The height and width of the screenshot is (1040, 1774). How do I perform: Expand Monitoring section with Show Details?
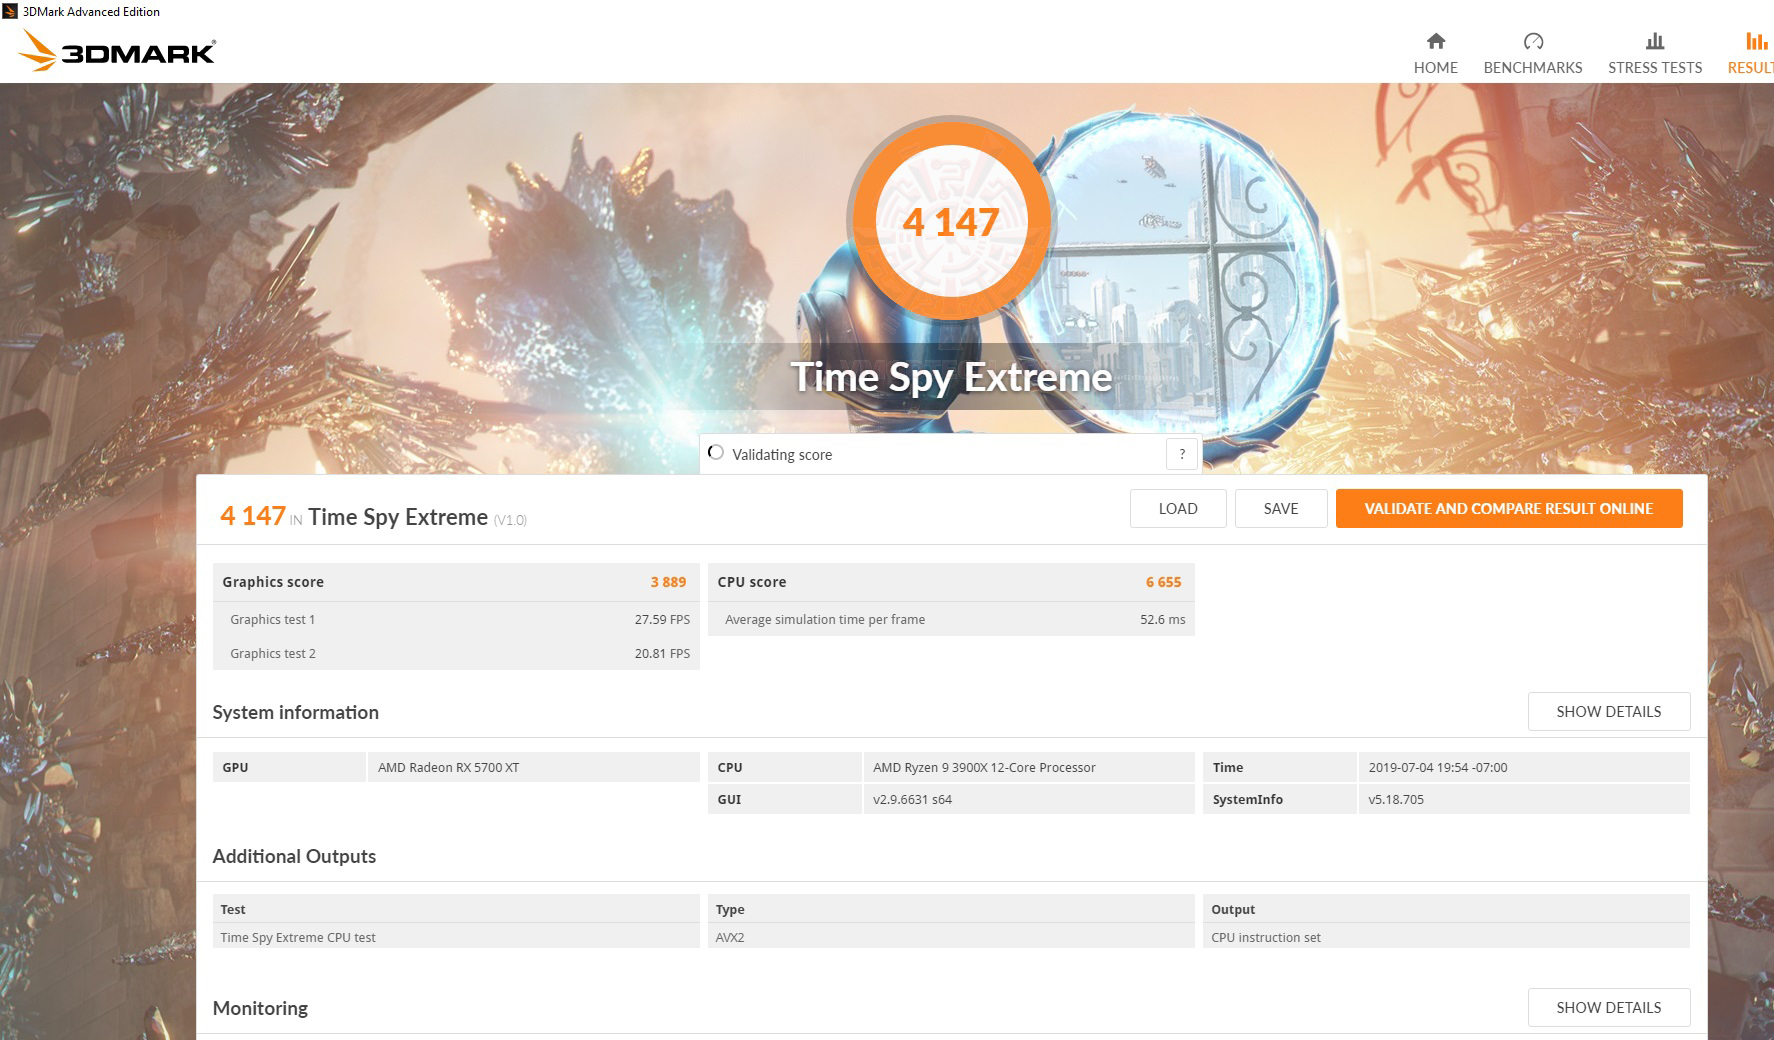1608,1007
